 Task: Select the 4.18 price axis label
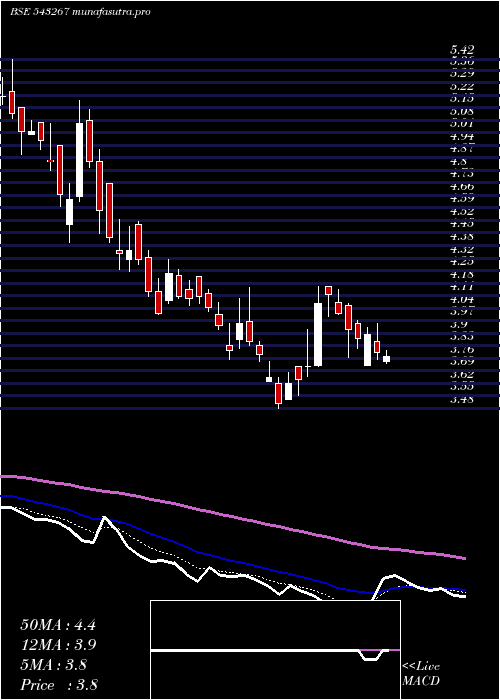[x=462, y=275]
